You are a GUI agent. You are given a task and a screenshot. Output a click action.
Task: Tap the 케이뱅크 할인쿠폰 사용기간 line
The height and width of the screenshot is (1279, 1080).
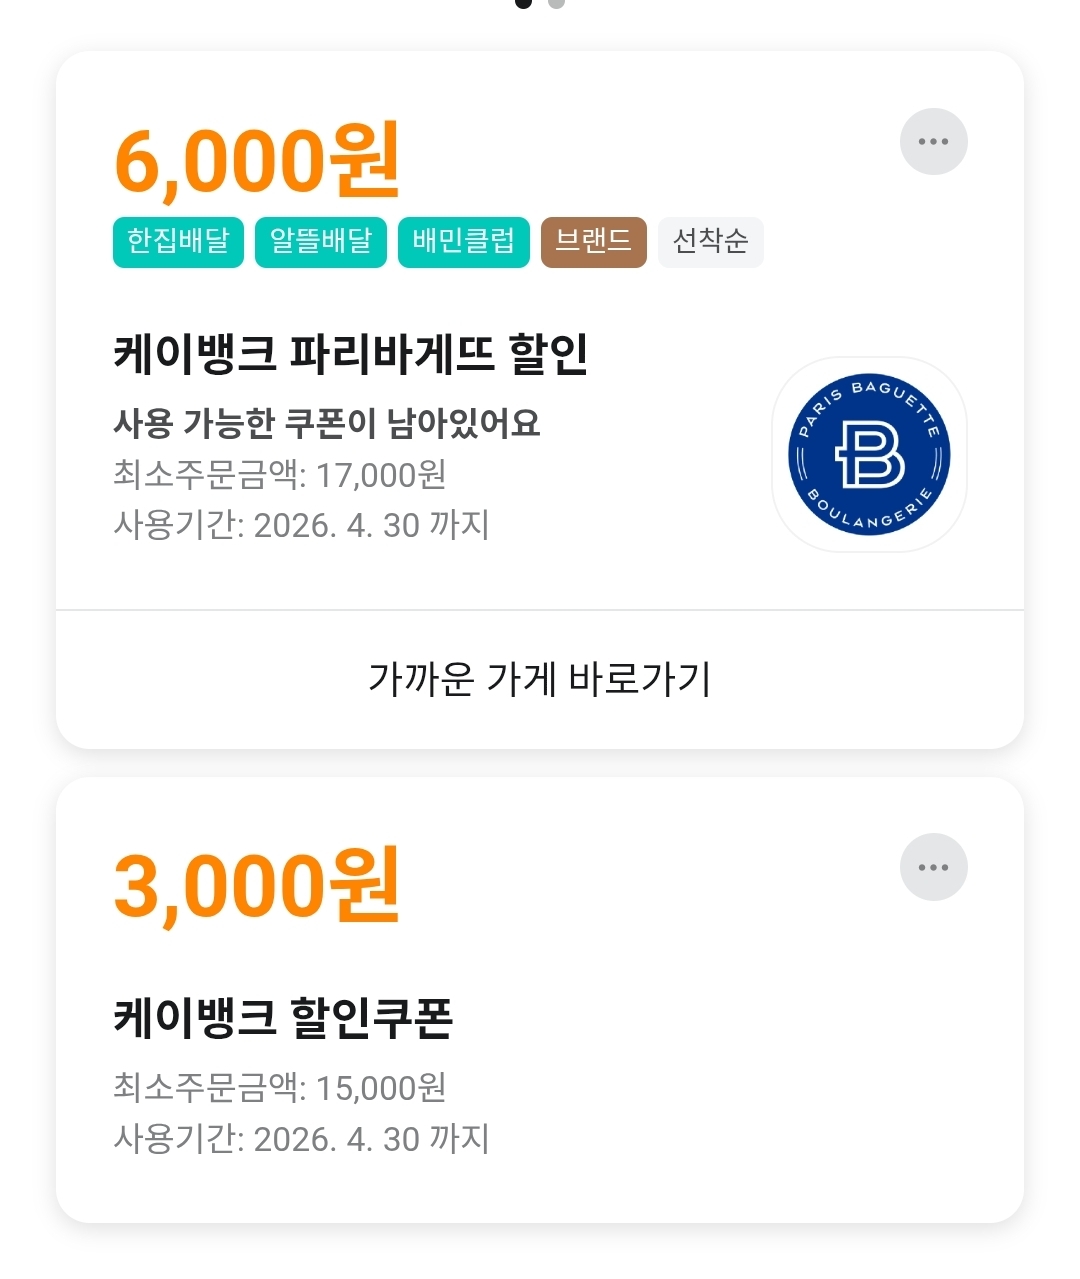point(301,1139)
